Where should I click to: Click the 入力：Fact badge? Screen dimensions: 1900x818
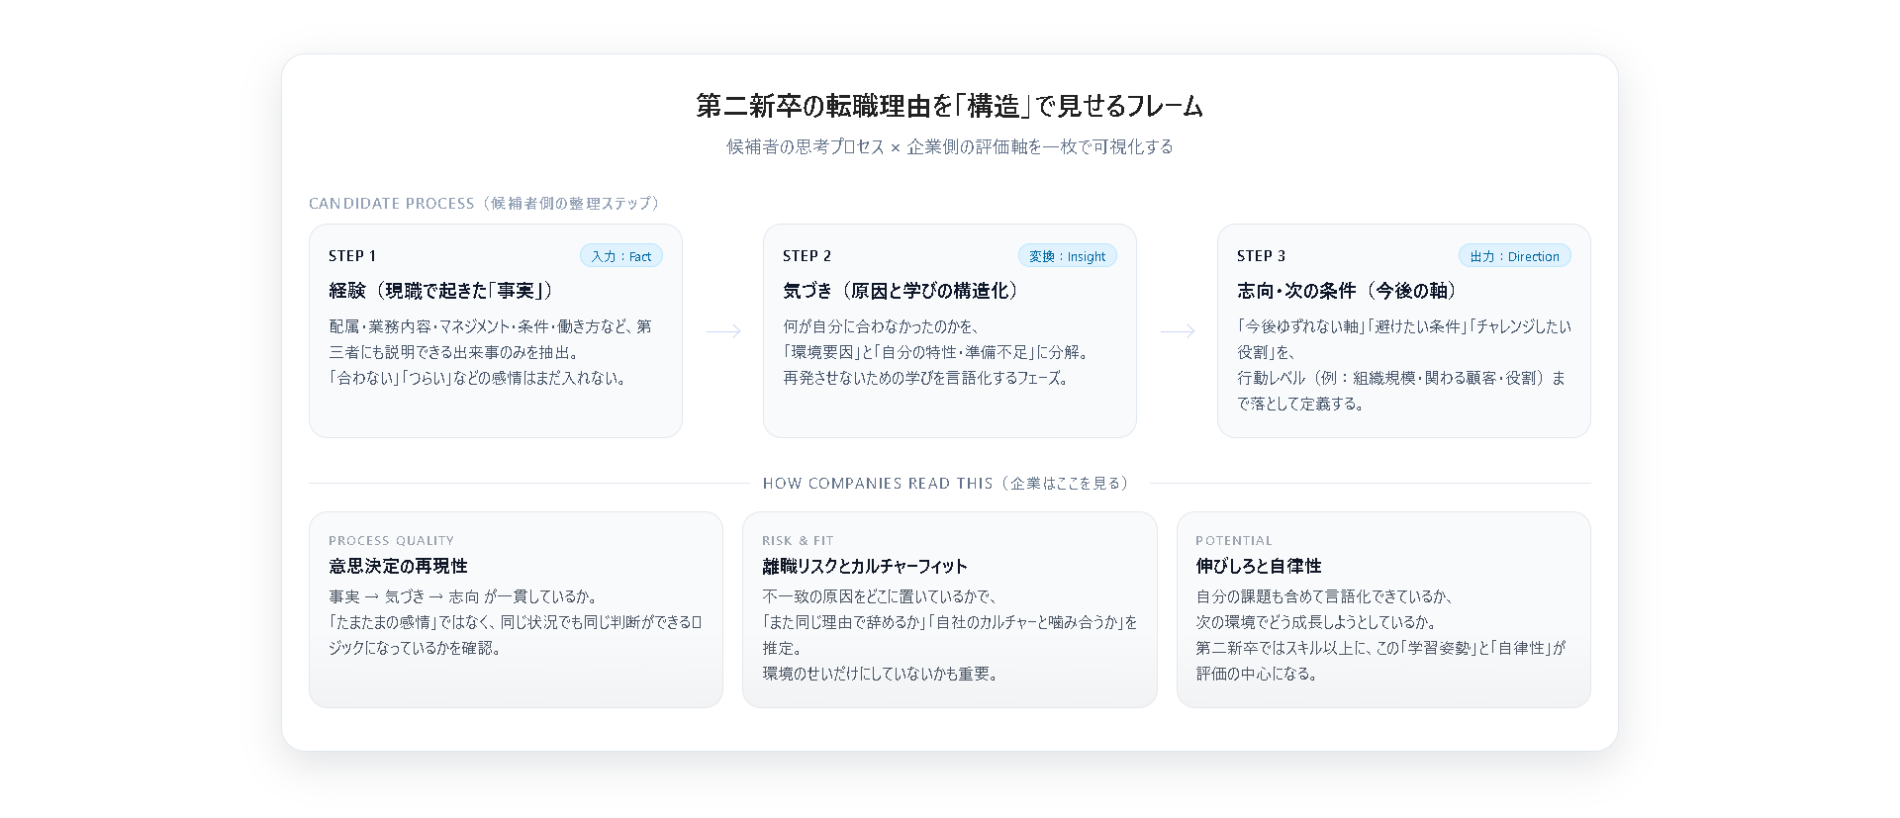coord(621,256)
